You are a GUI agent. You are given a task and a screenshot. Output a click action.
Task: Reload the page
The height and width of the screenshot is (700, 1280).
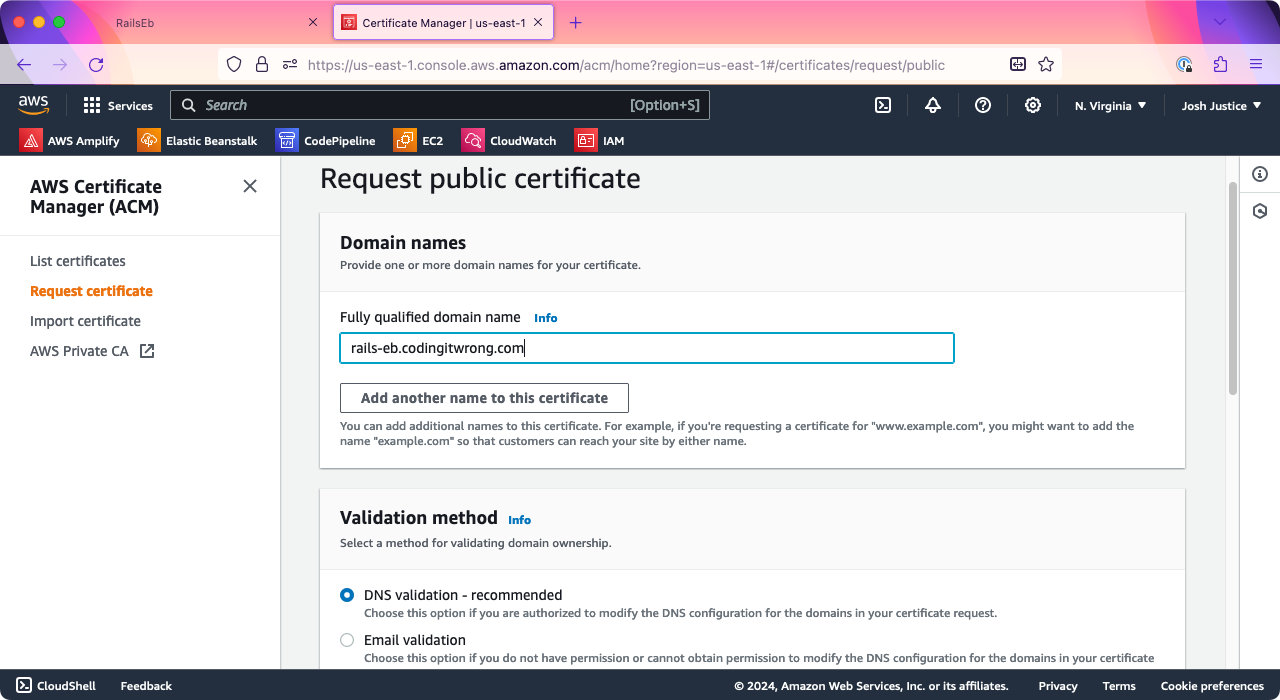tap(96, 64)
